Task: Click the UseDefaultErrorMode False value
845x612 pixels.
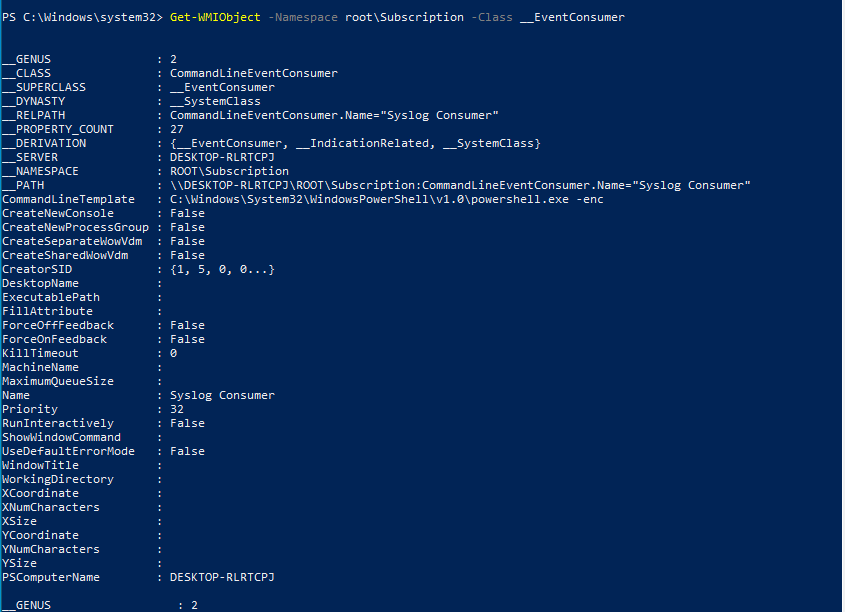Action: pyautogui.click(x=188, y=451)
